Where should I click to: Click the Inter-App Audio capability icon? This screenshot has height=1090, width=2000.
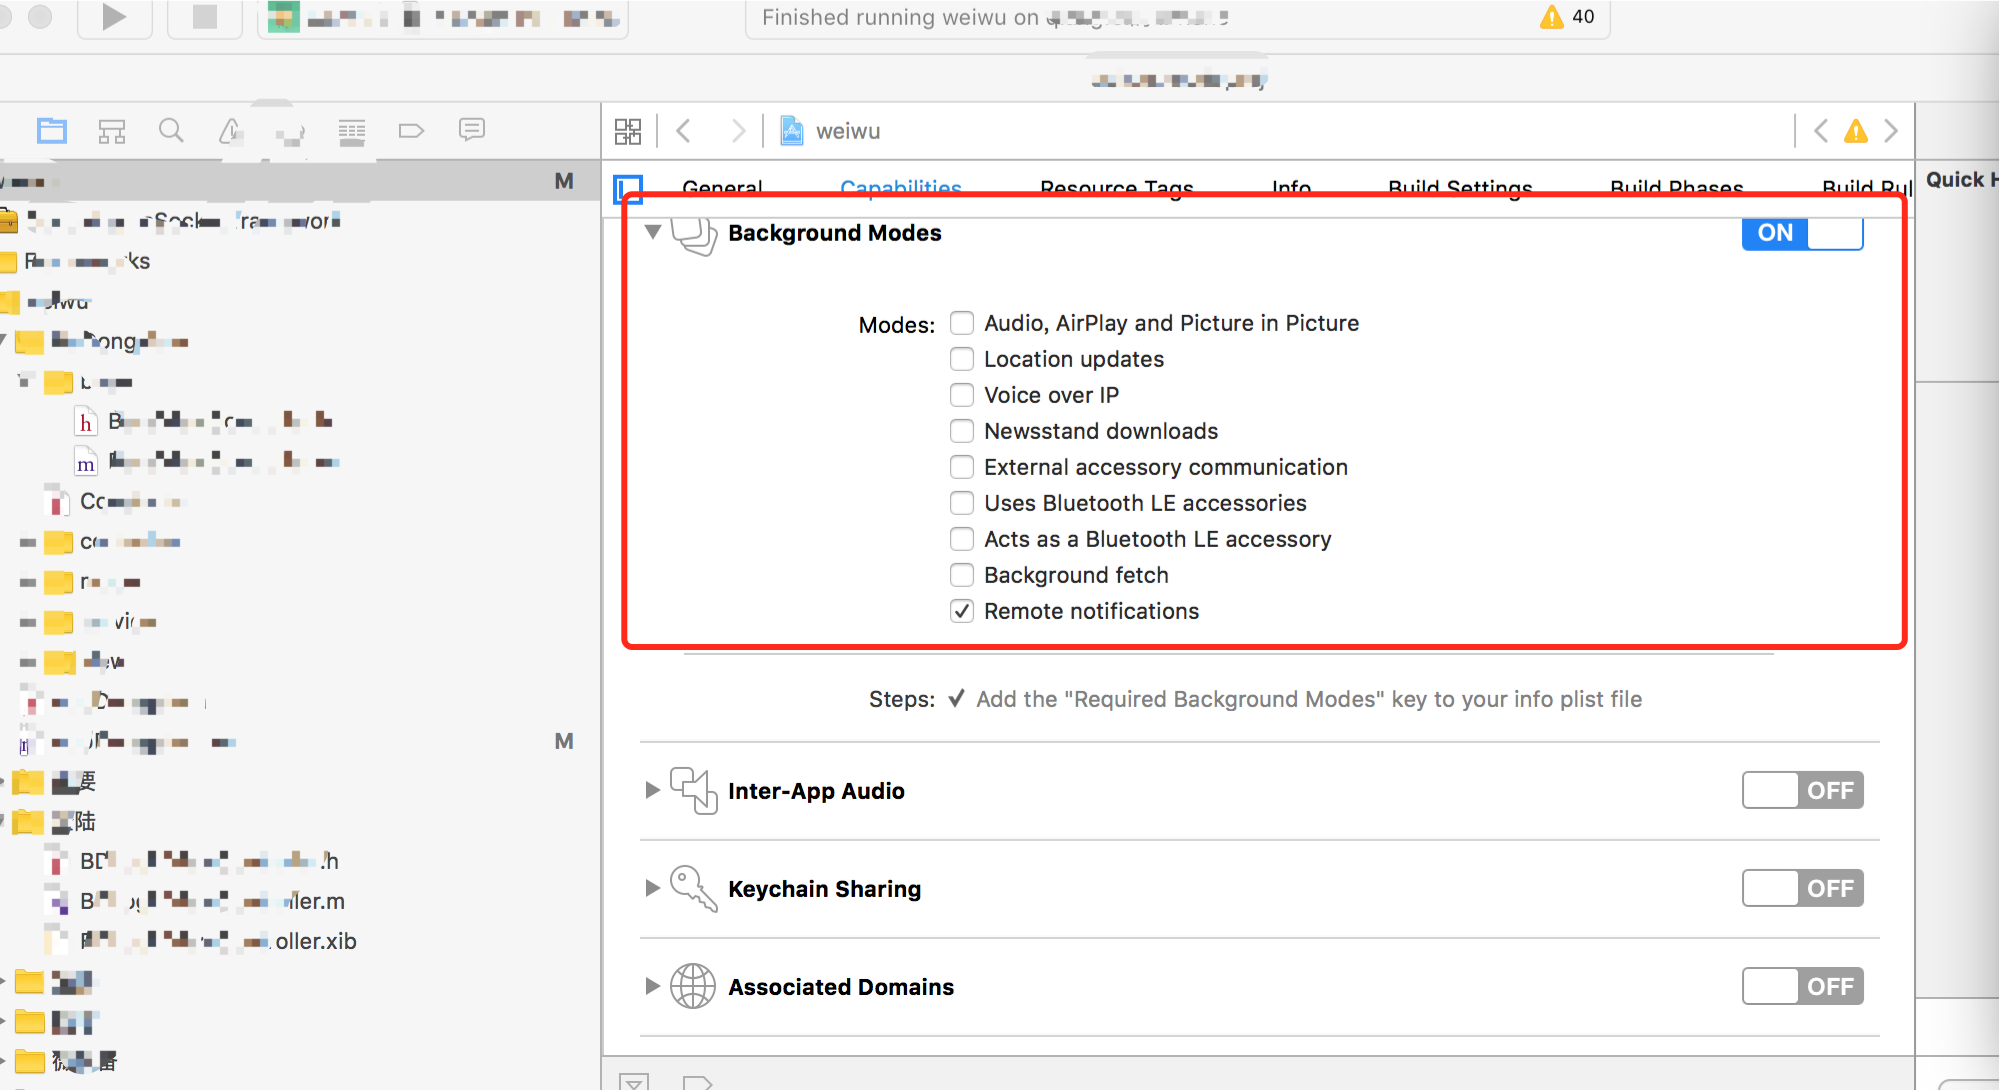click(x=694, y=790)
